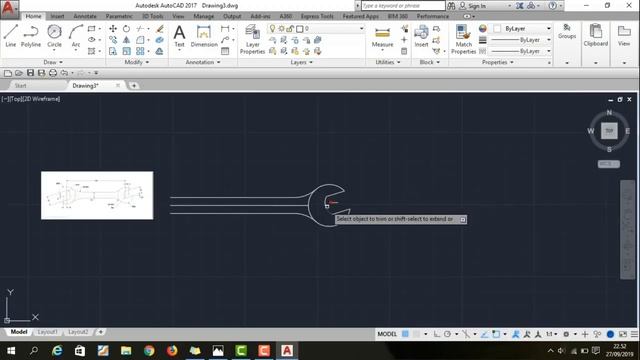The width and height of the screenshot is (640, 360).
Task: Click the AutoCAD application menu button
Action: coord(9,9)
